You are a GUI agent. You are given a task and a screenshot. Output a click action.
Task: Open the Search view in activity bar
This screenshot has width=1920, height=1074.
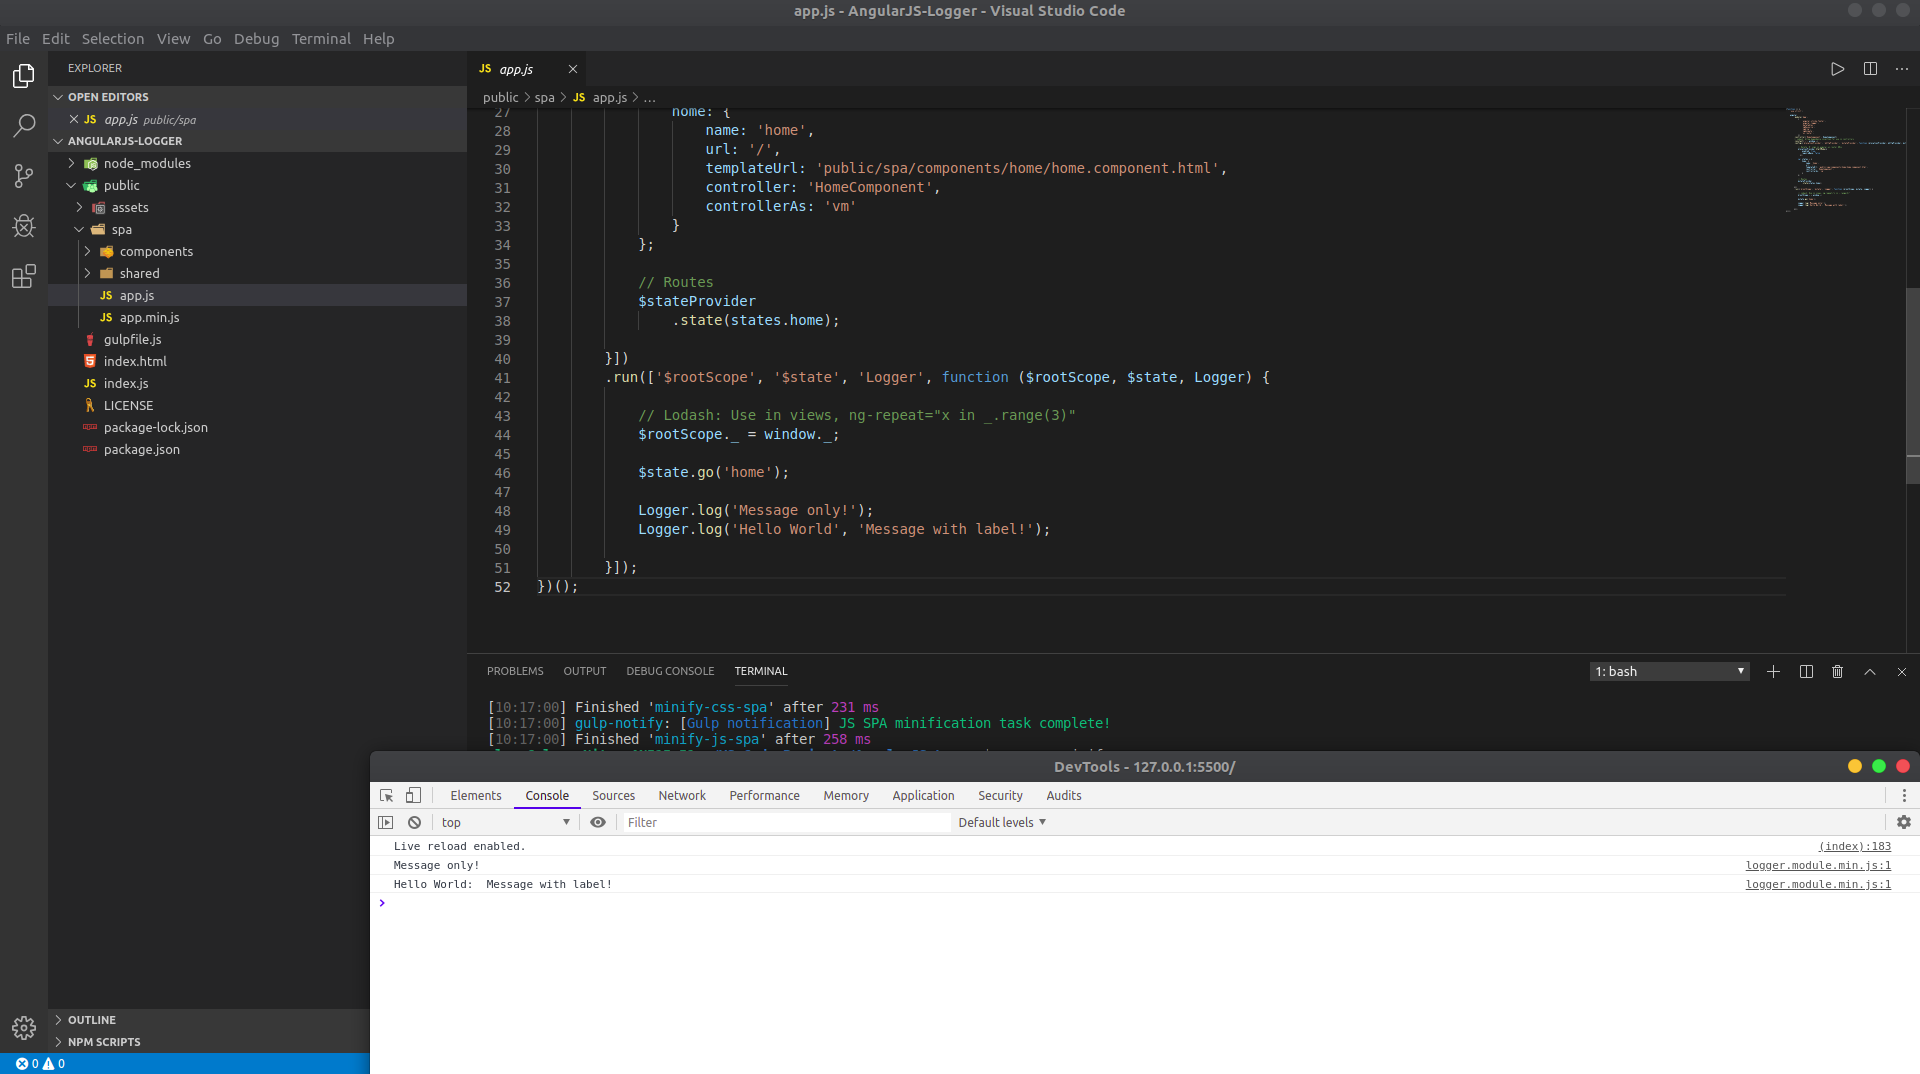tap(24, 126)
